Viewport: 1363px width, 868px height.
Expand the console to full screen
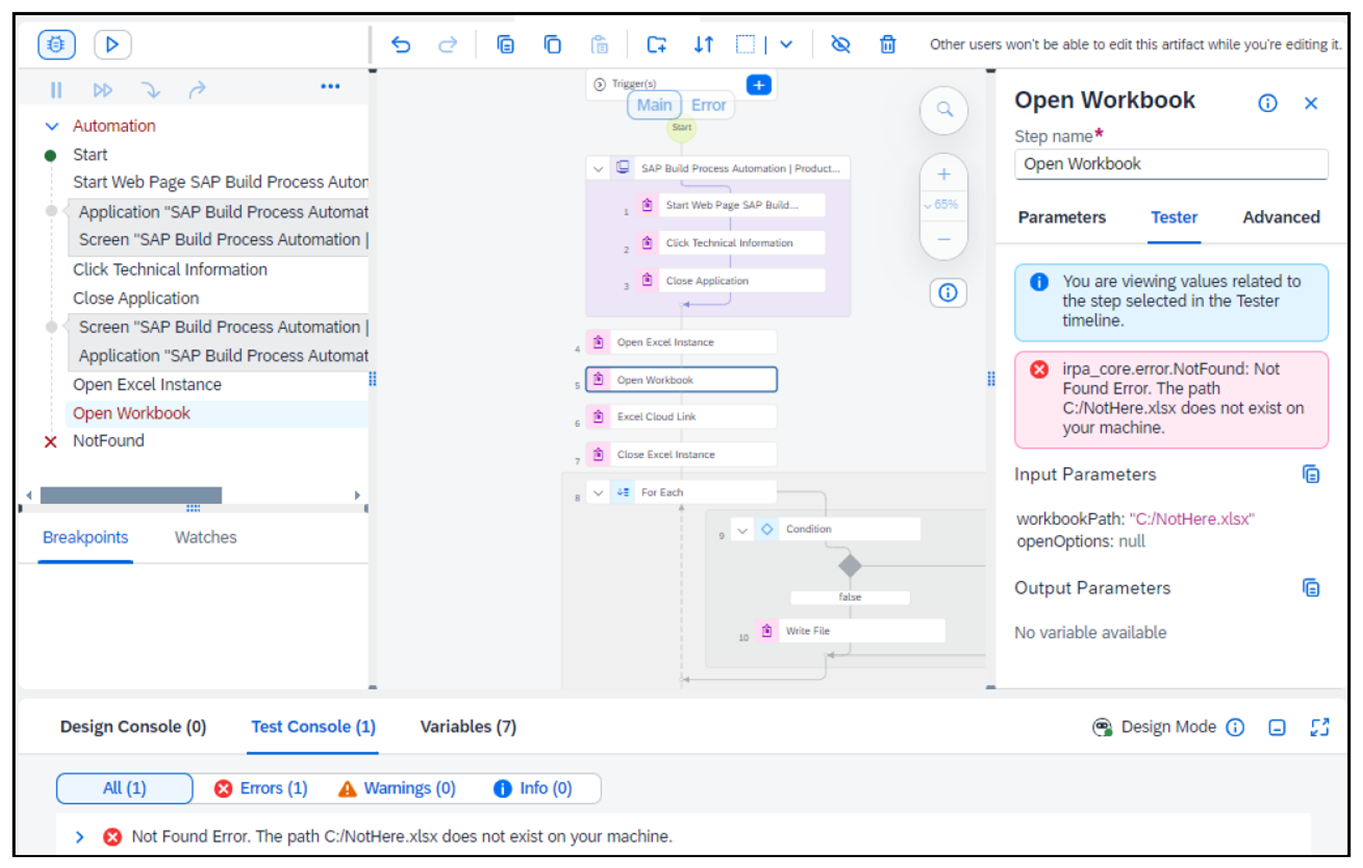click(x=1320, y=728)
